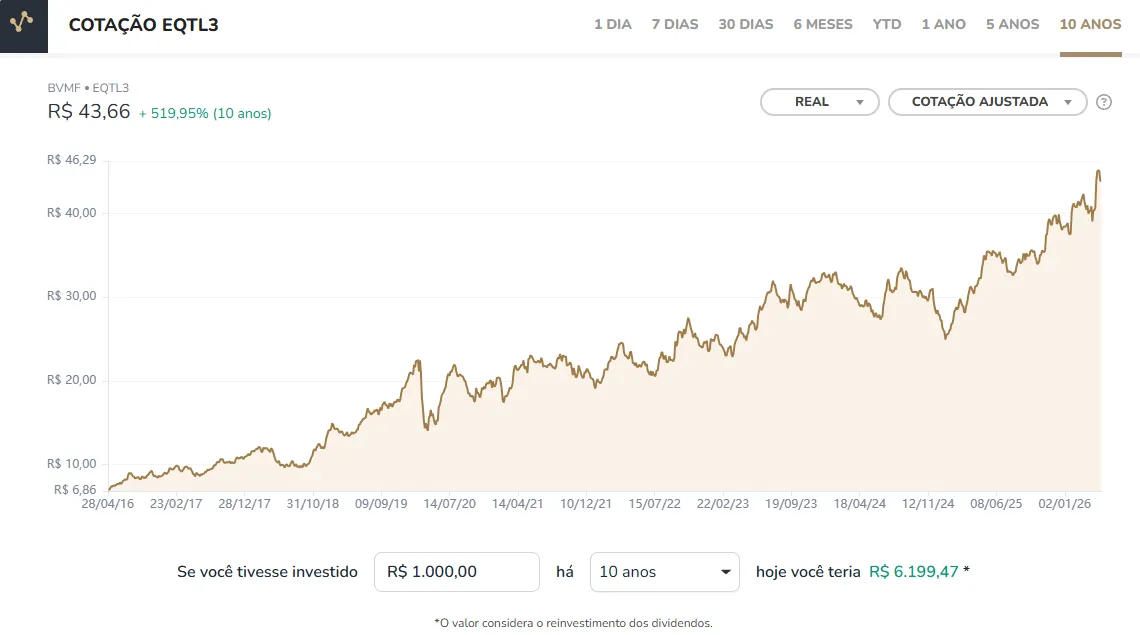The image size is (1140, 635).
Task: Click the 28/12/17 date label
Action: 244,504
